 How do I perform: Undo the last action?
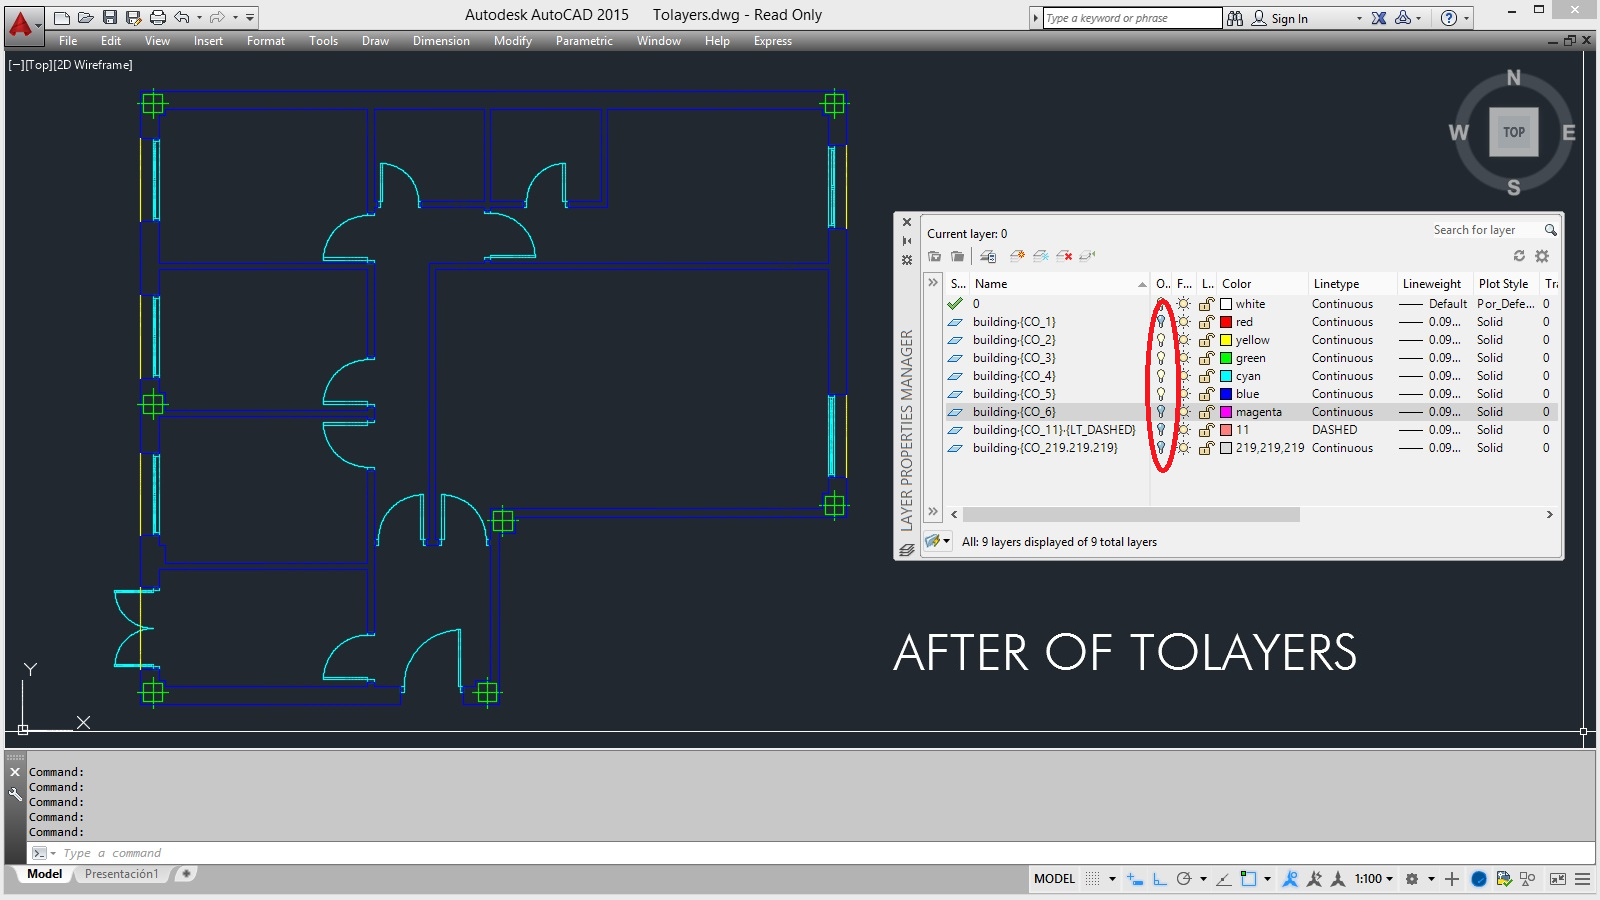181,17
